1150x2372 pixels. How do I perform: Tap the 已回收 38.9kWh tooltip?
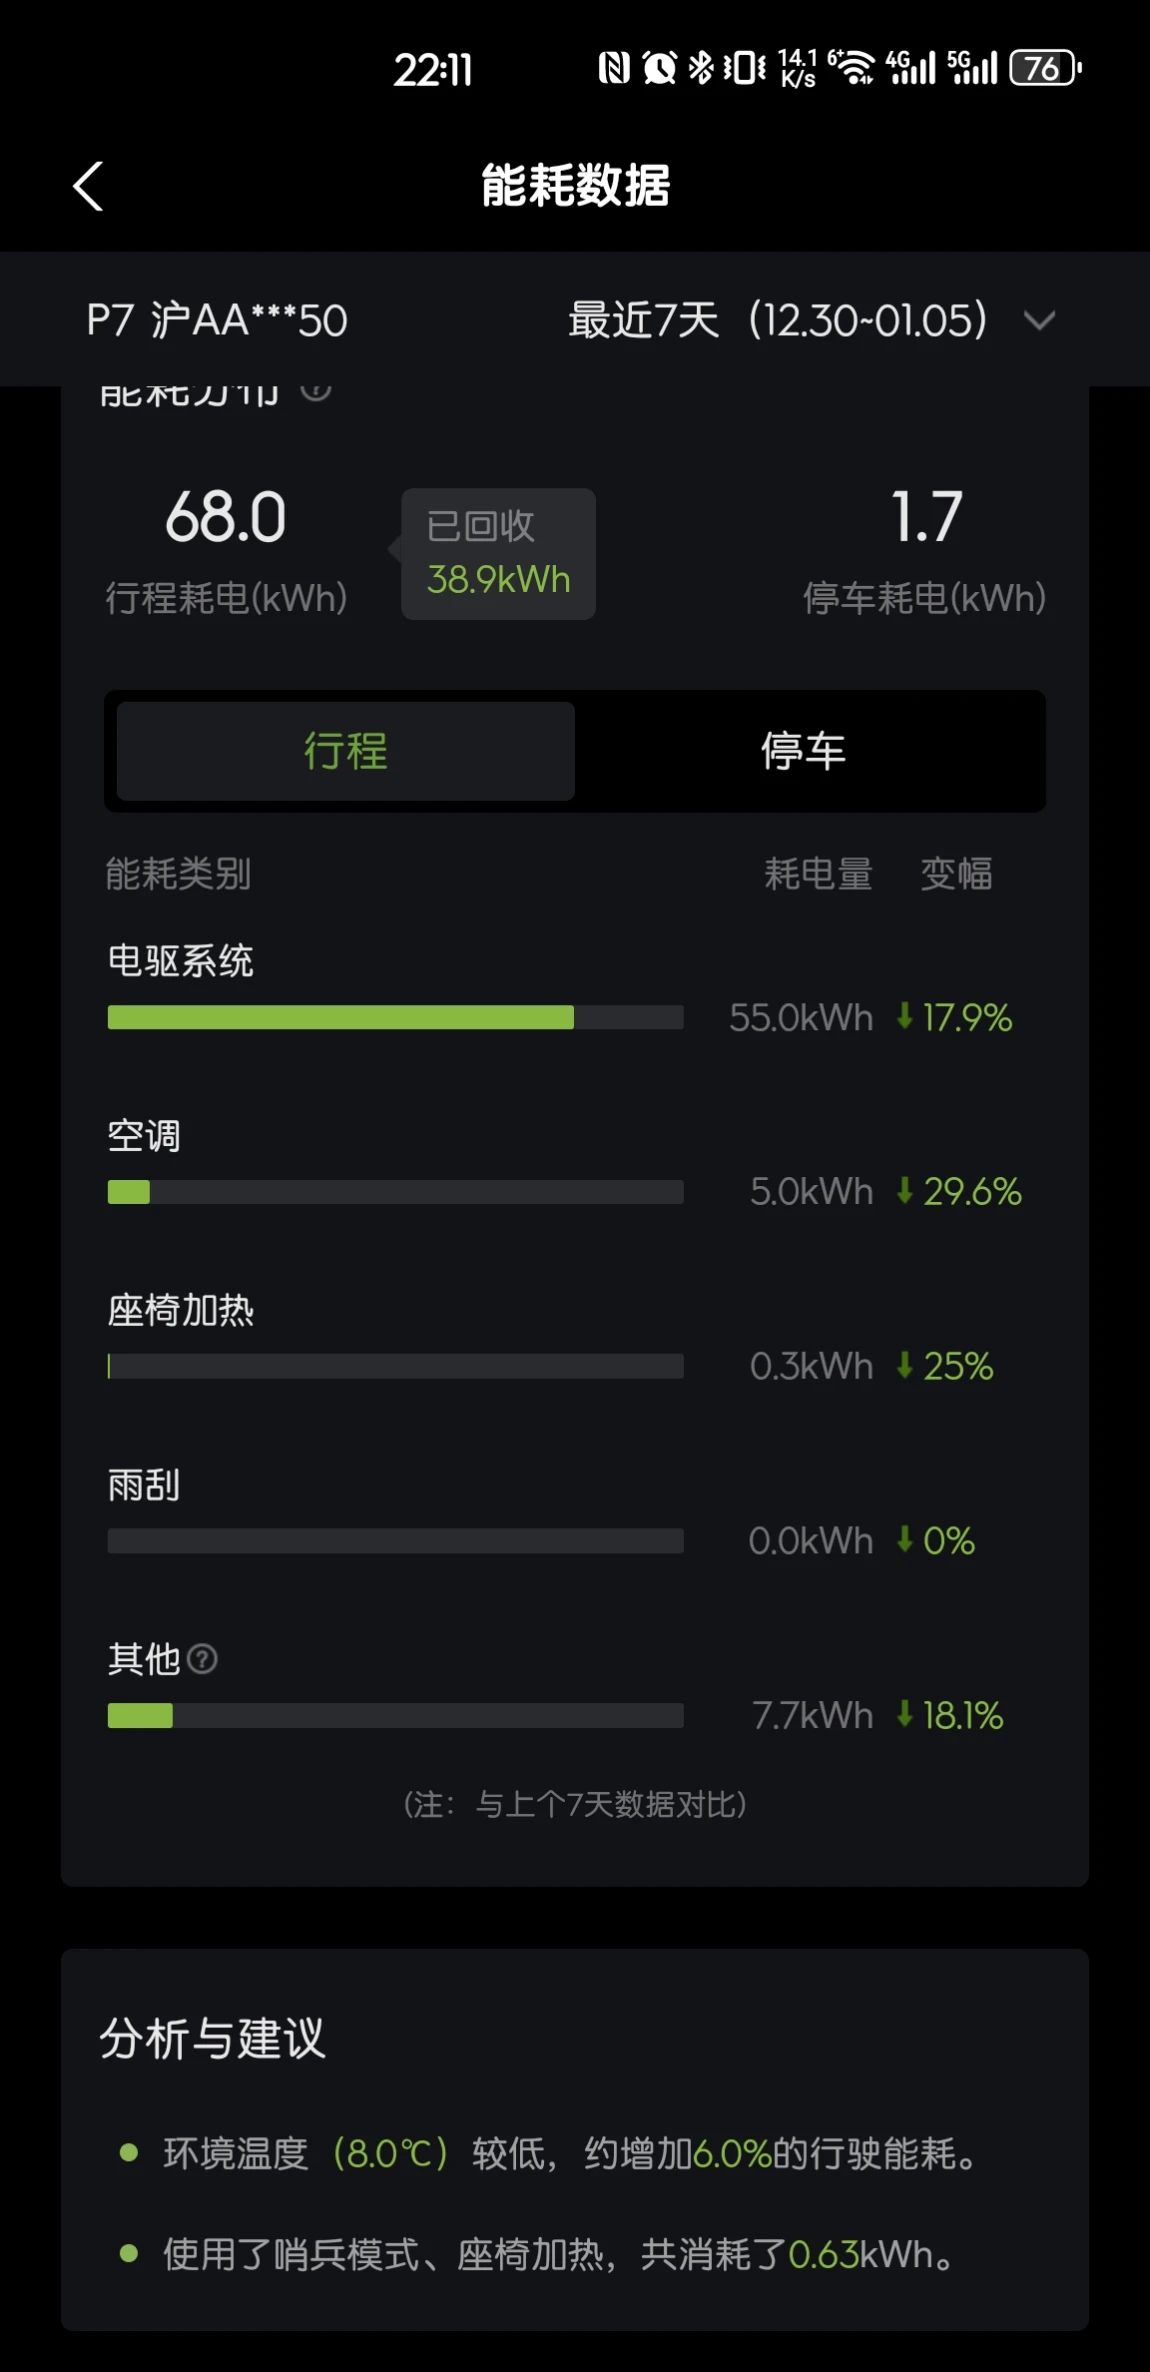498,554
